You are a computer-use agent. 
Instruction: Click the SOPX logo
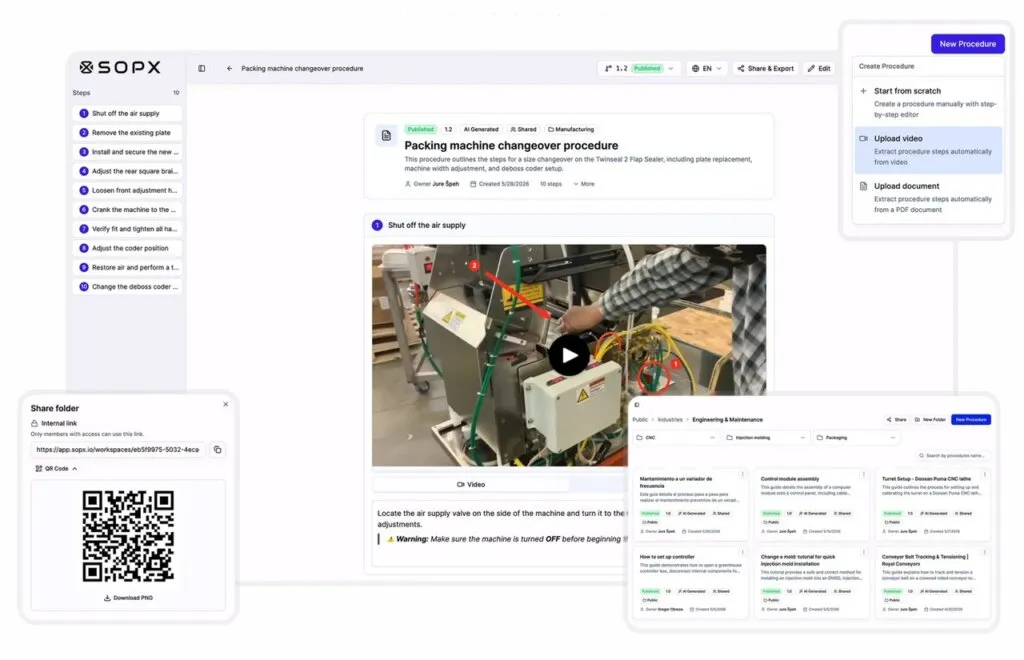pyautogui.click(x=120, y=67)
